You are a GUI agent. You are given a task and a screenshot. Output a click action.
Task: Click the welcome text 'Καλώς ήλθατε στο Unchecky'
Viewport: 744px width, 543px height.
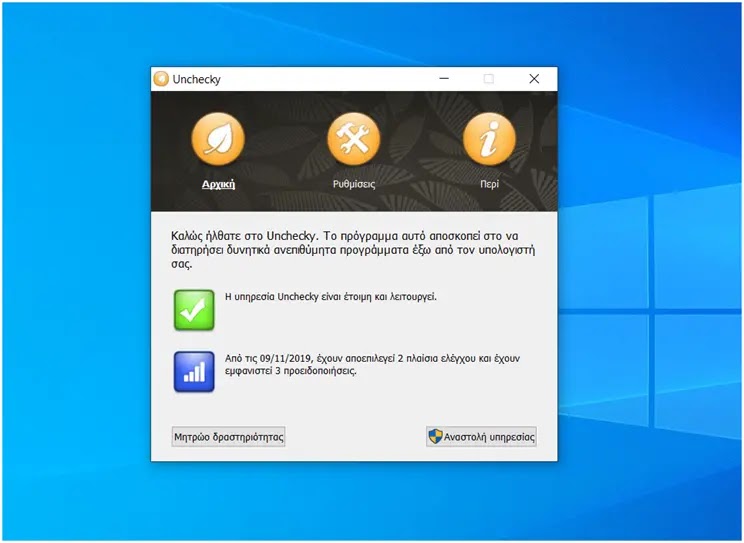[245, 236]
